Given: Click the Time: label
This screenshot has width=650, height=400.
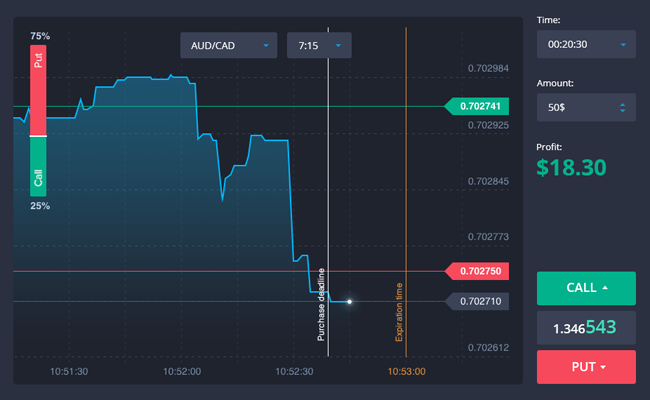Looking at the screenshot, I should click(x=548, y=20).
